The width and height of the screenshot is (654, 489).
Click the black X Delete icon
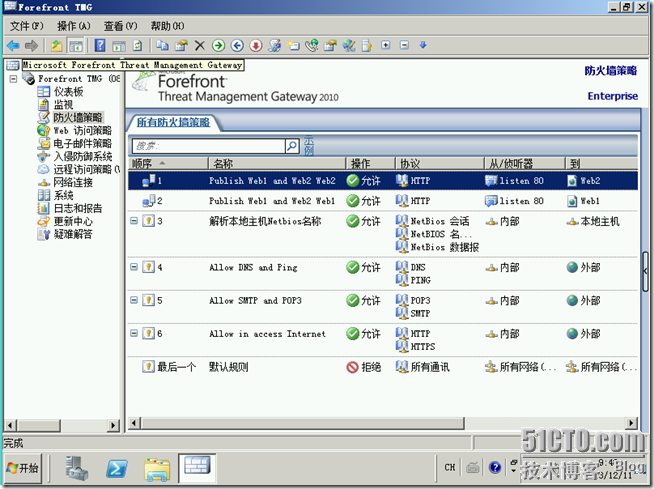click(200, 45)
